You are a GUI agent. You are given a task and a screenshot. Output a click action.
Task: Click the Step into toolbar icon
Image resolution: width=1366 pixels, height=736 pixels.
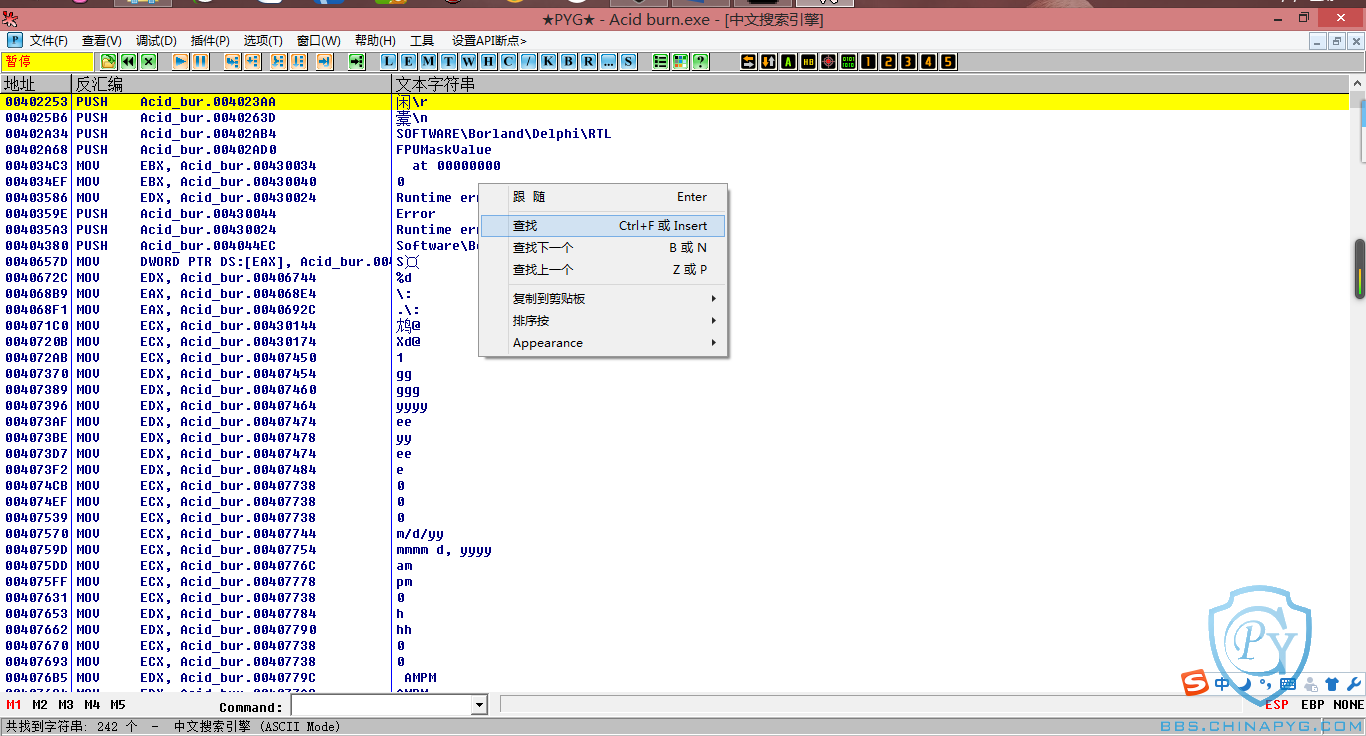(x=232, y=61)
